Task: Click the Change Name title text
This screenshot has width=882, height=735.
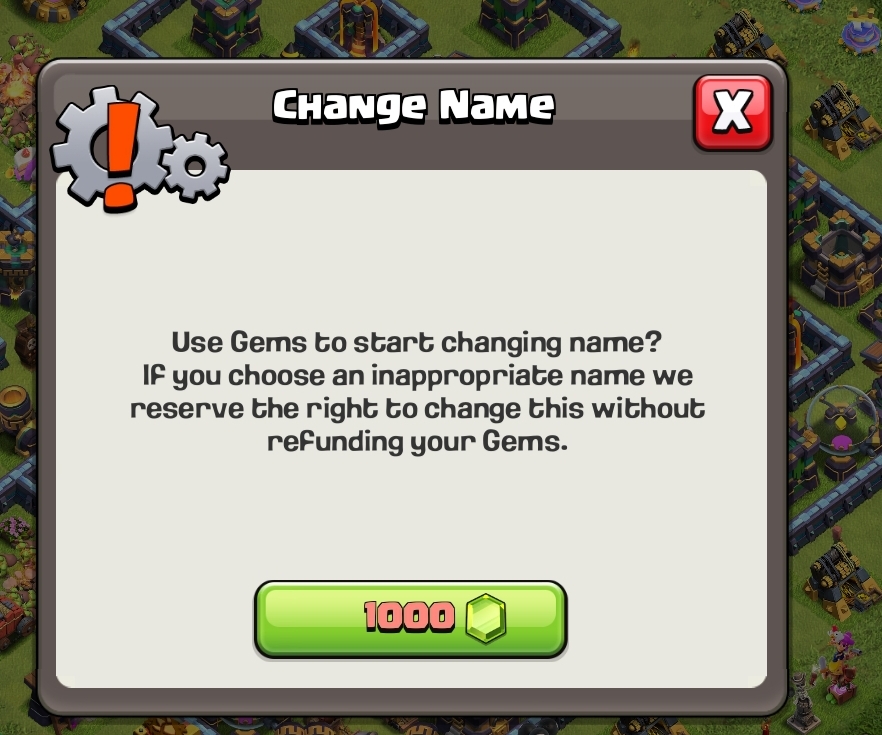Action: [x=414, y=106]
